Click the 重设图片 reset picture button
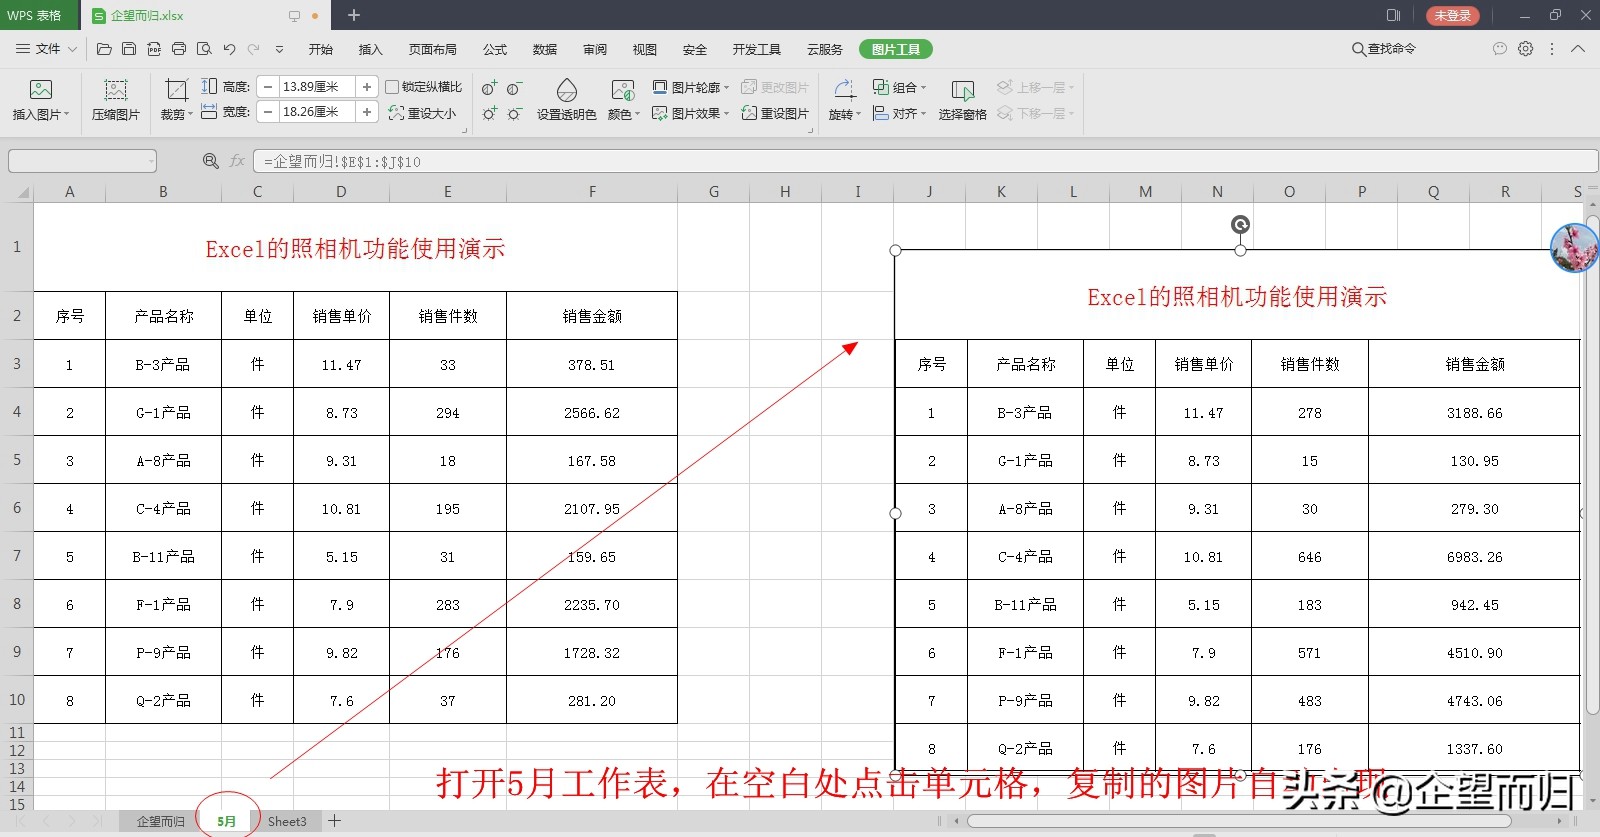 tap(775, 114)
